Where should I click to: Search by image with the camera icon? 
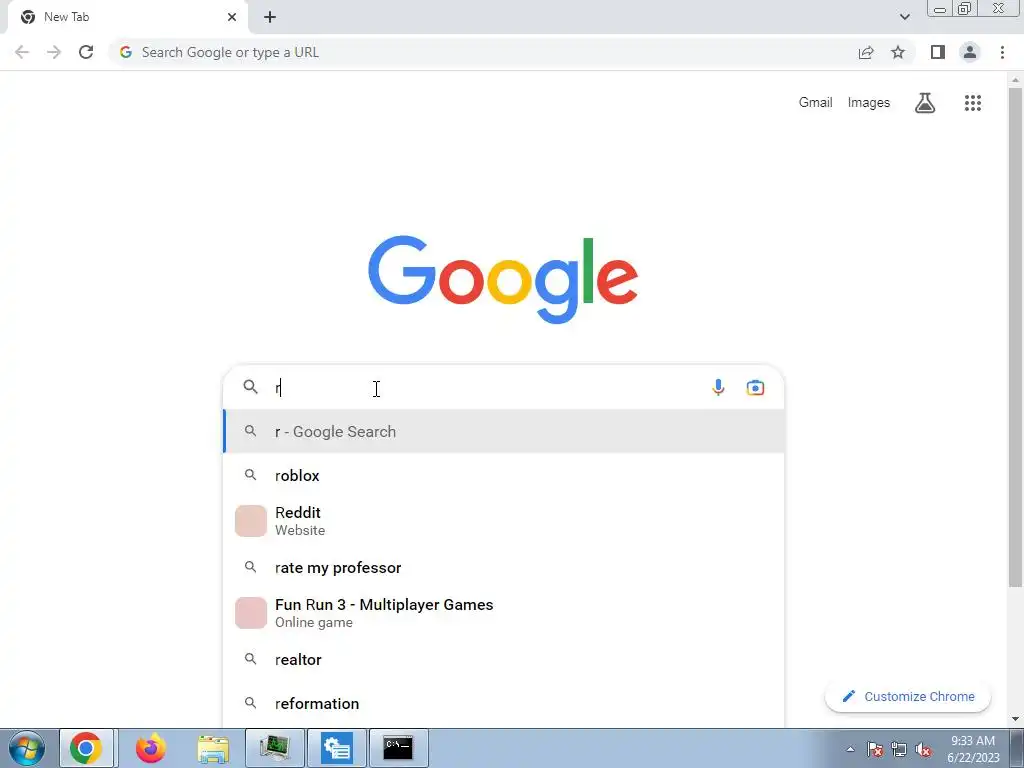pos(755,387)
